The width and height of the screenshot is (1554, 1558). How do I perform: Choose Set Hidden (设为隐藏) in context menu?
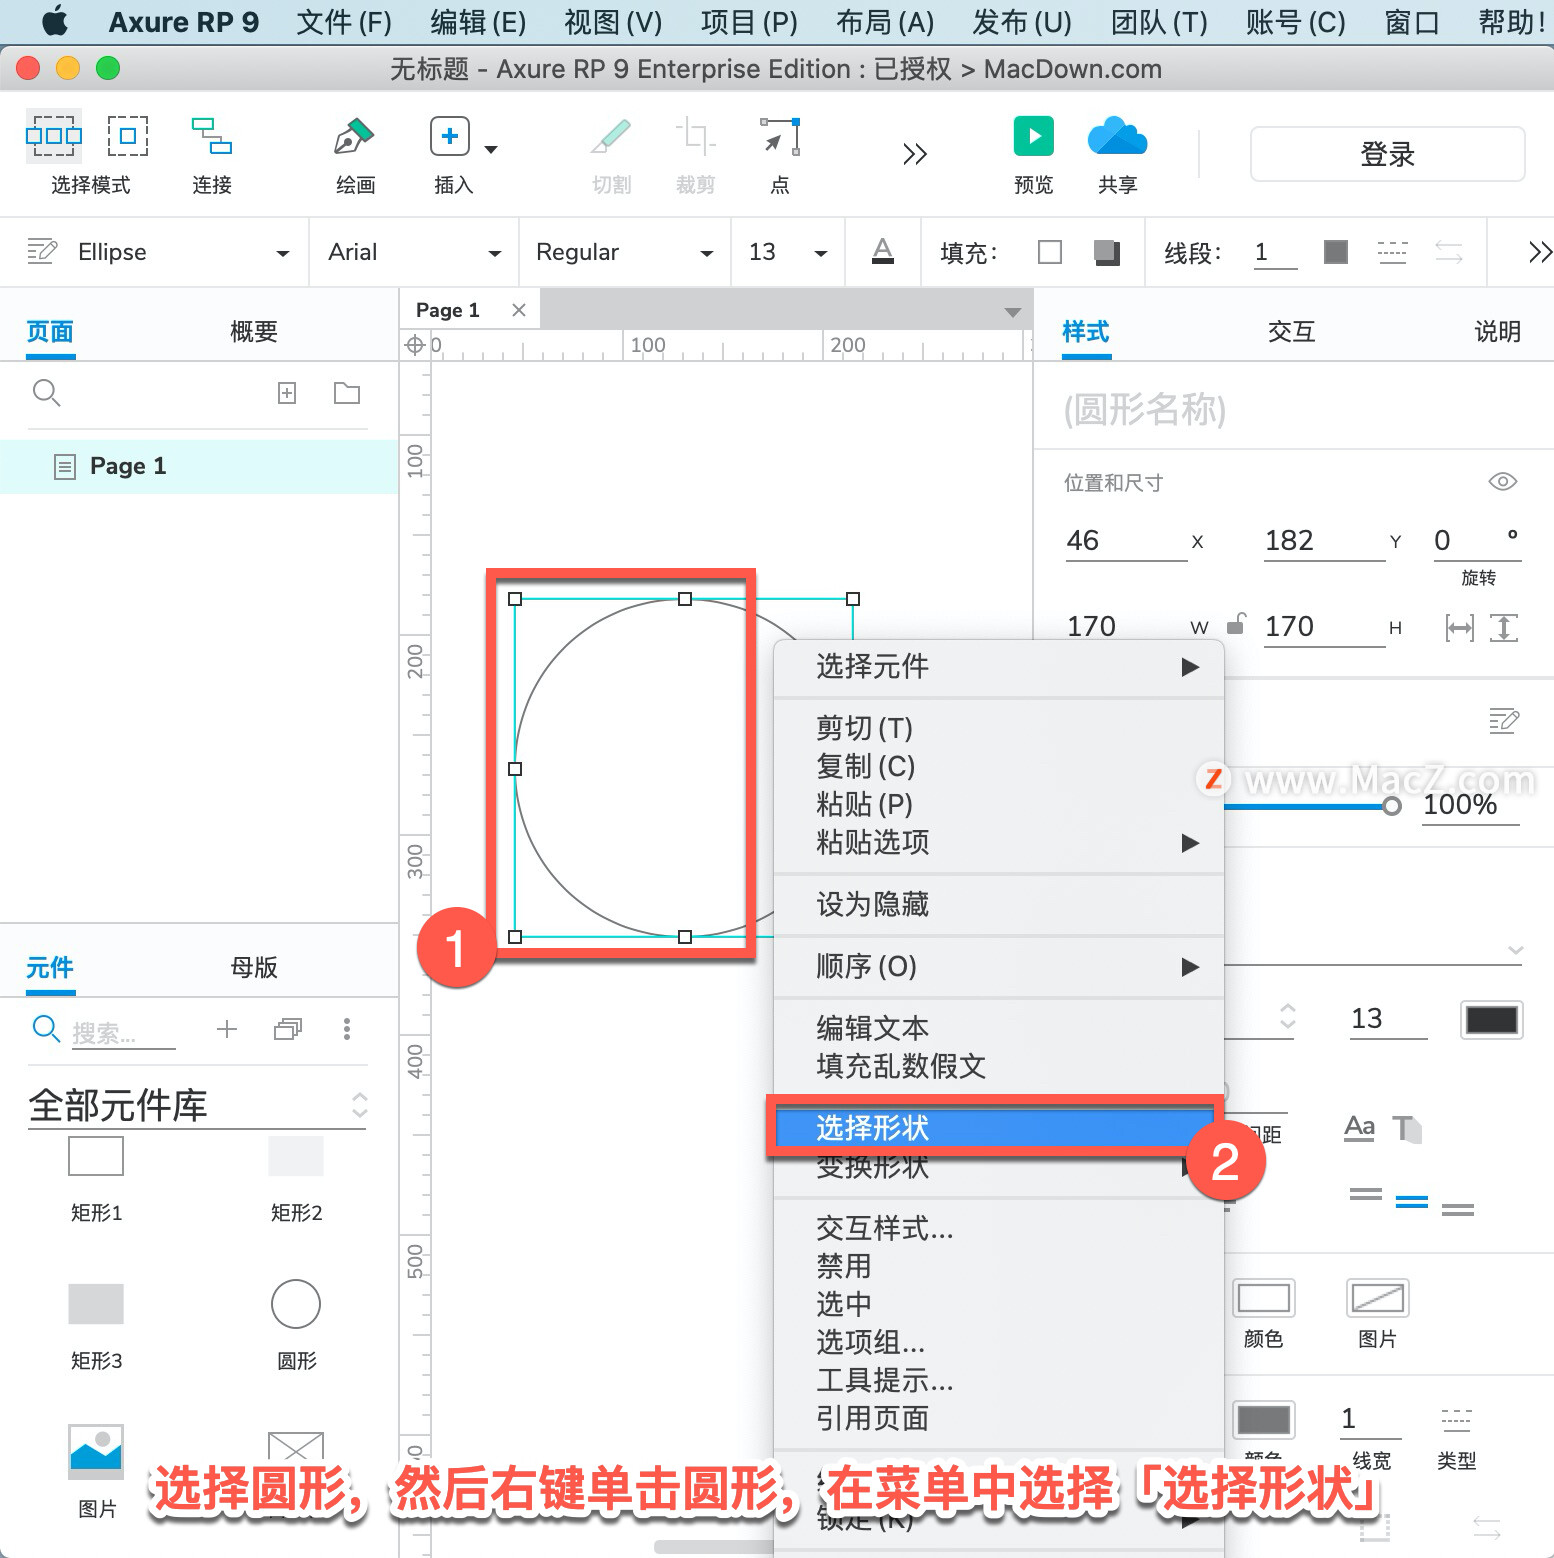999,904
